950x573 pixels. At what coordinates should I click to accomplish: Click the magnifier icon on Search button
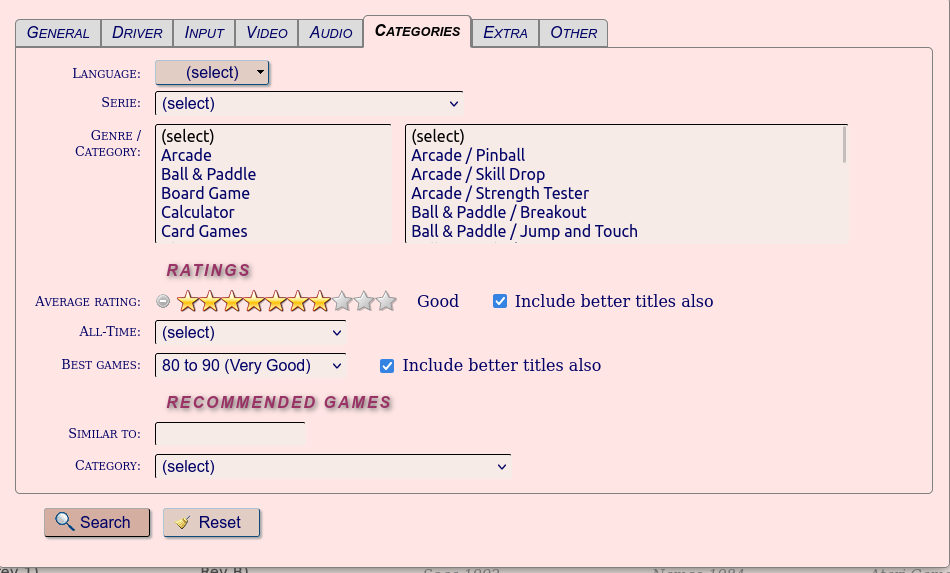point(65,522)
